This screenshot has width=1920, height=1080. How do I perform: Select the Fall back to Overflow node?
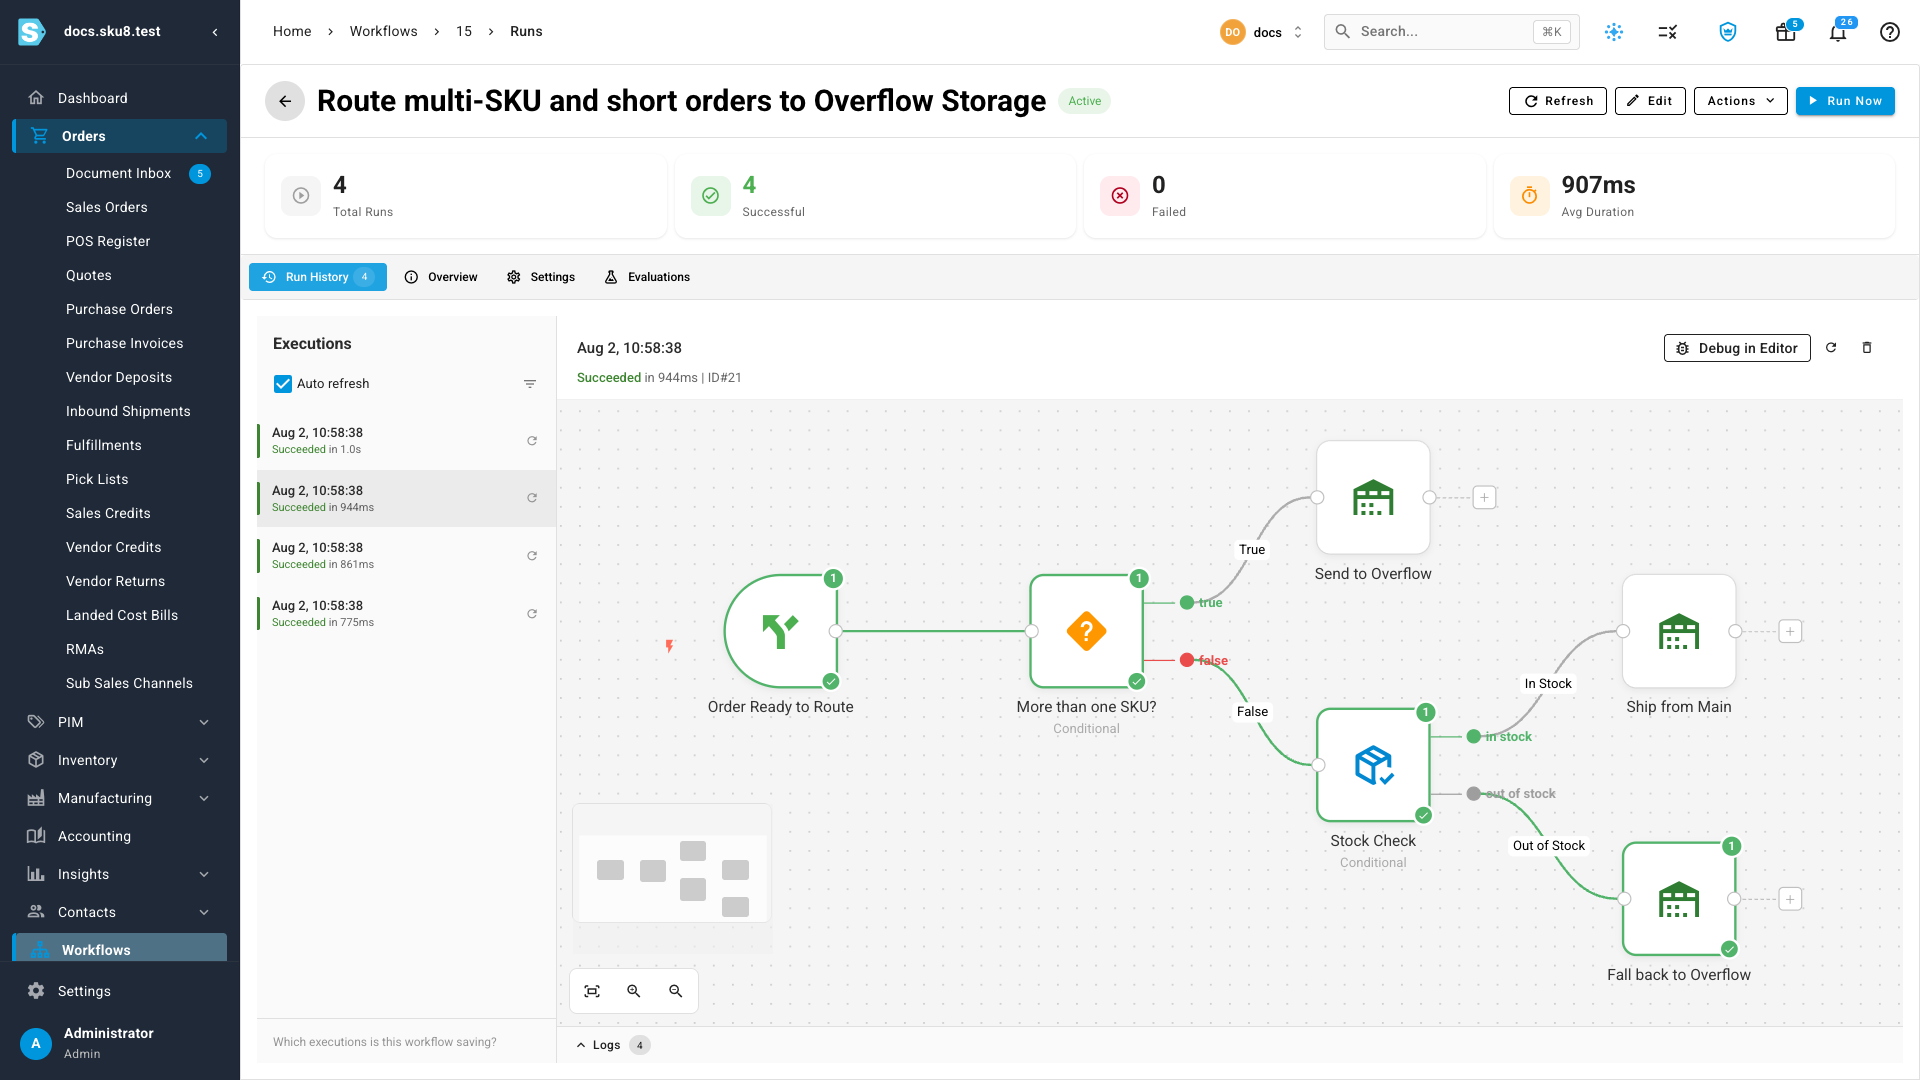click(x=1679, y=899)
